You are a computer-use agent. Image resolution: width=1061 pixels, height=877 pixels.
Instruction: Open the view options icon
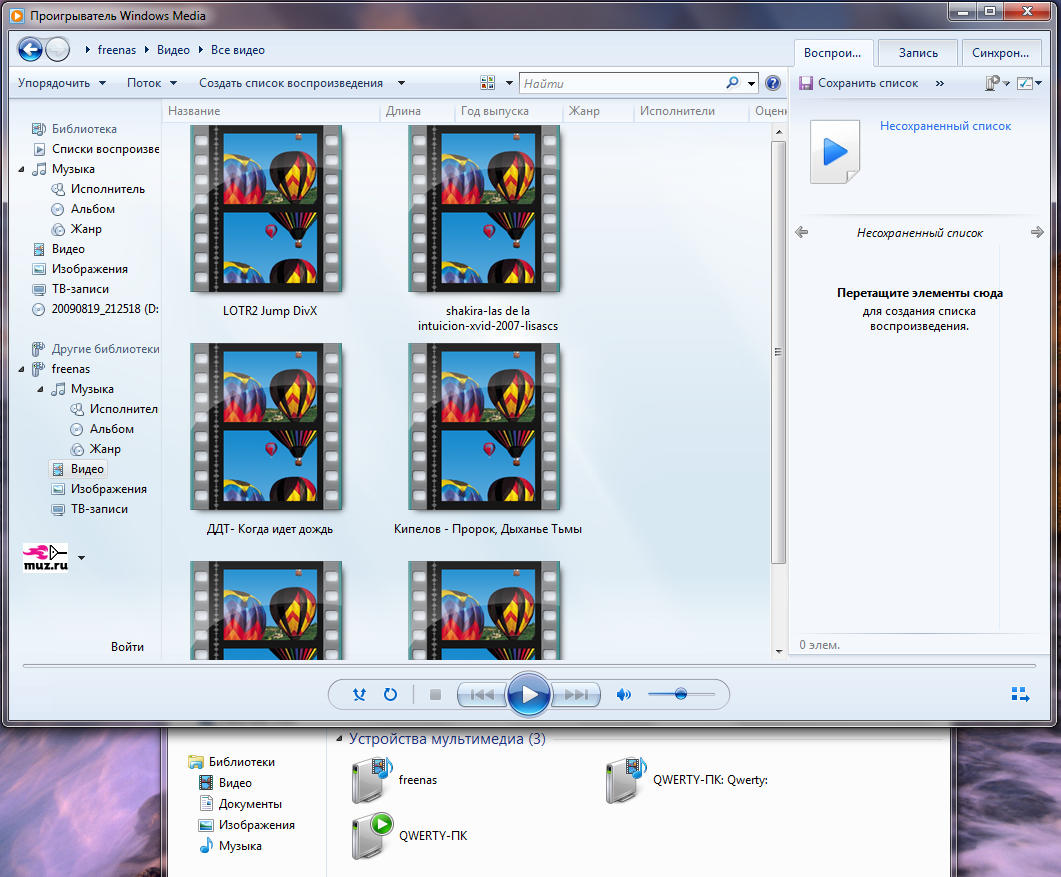[487, 83]
